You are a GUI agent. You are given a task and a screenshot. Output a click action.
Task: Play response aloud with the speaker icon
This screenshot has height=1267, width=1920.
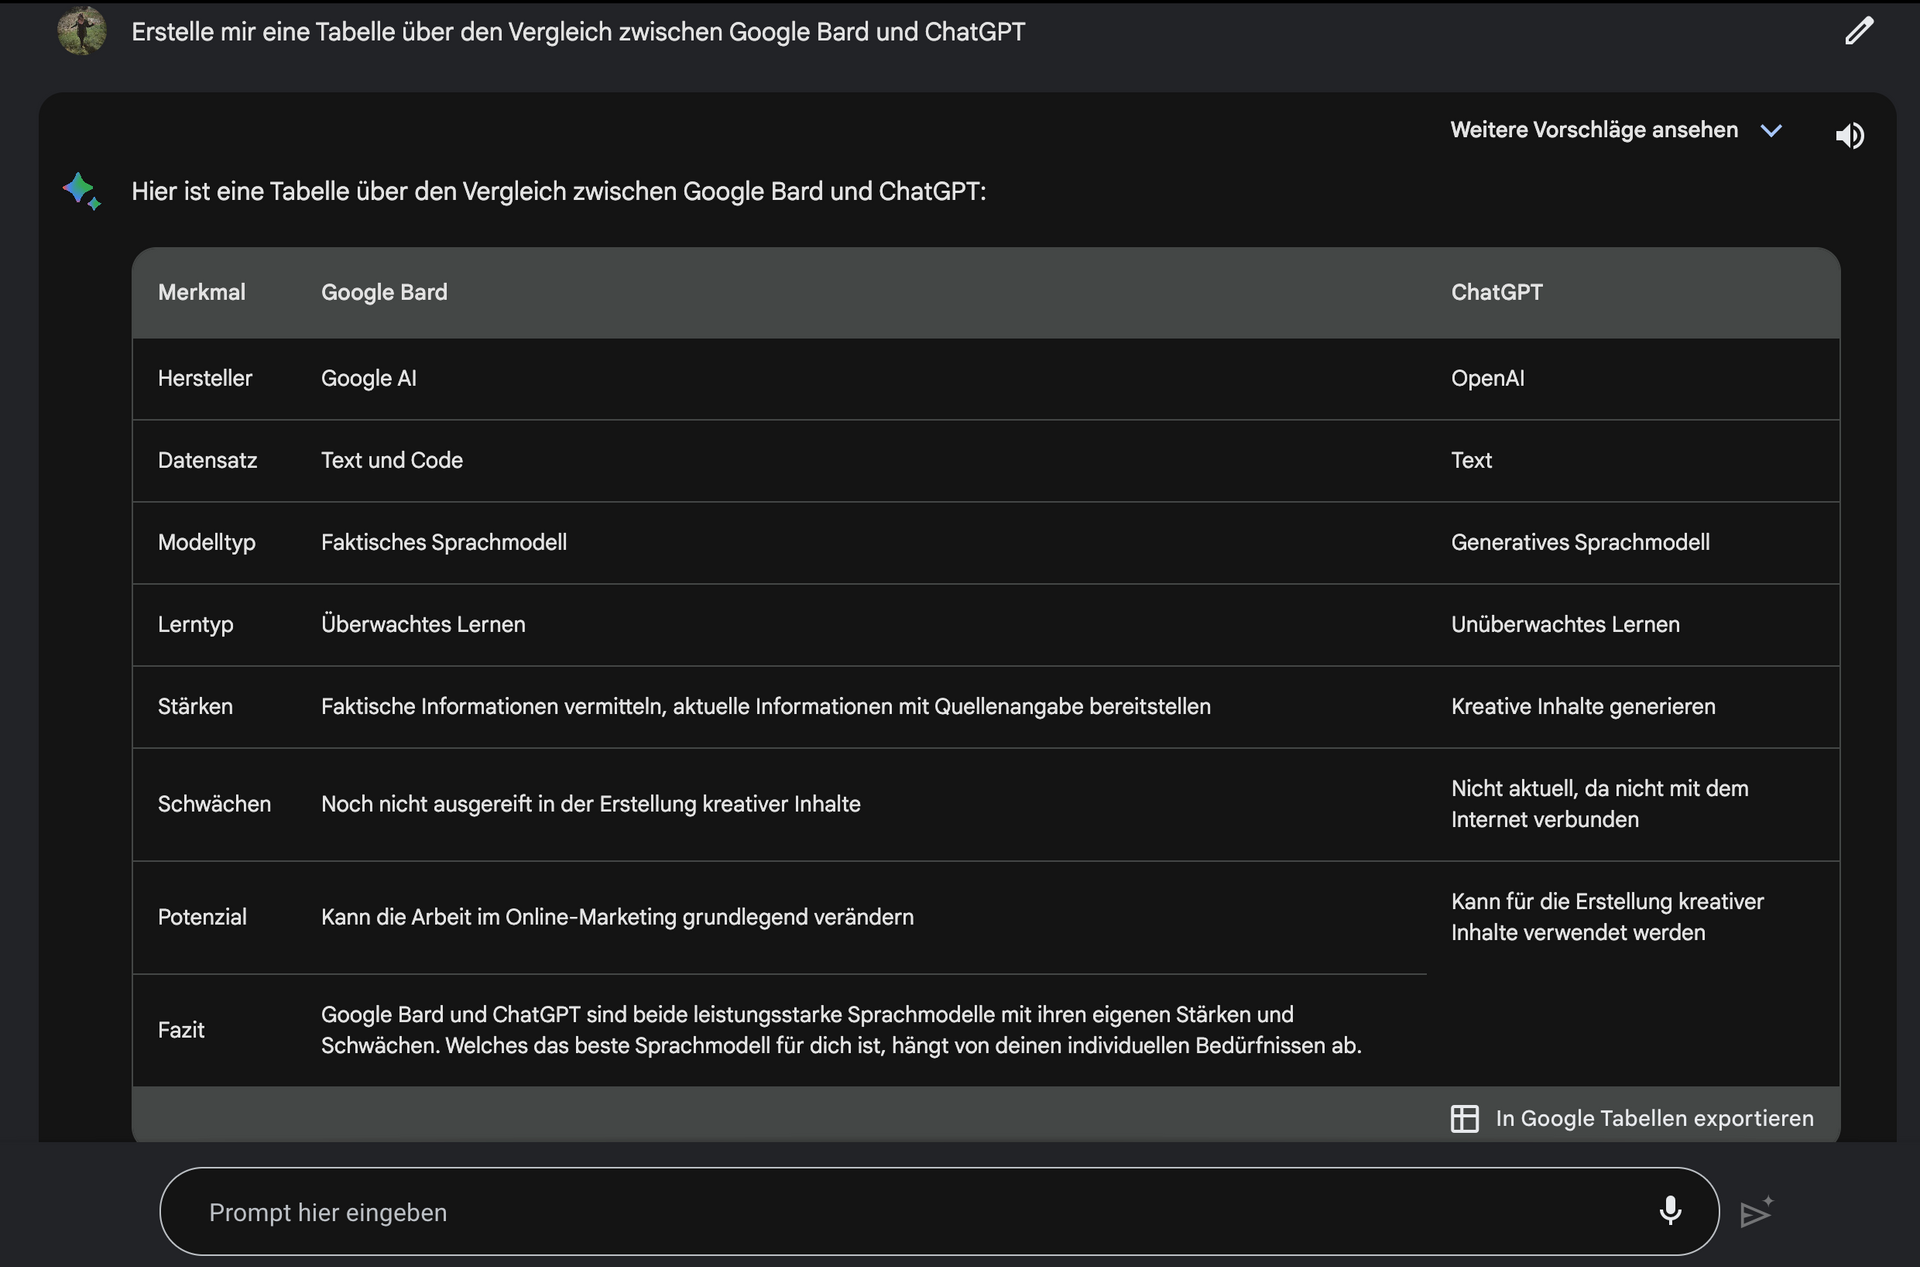pyautogui.click(x=1850, y=135)
